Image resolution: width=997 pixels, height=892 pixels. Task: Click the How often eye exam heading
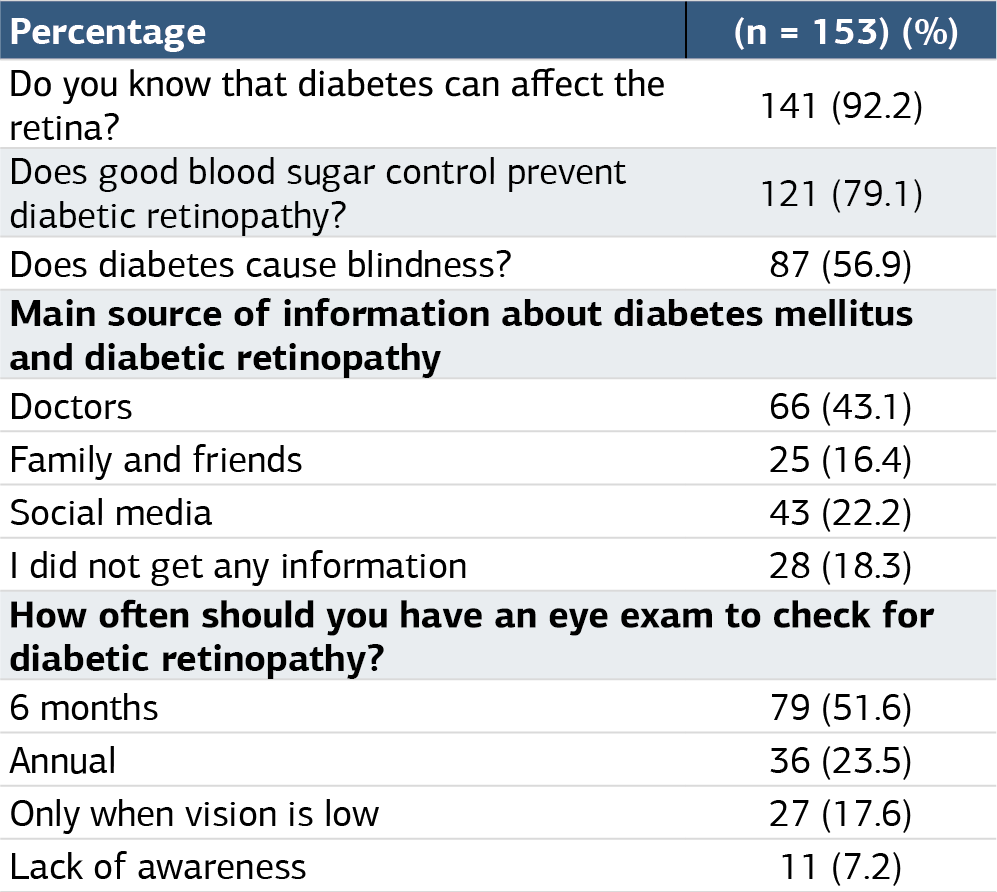[x=472, y=636]
